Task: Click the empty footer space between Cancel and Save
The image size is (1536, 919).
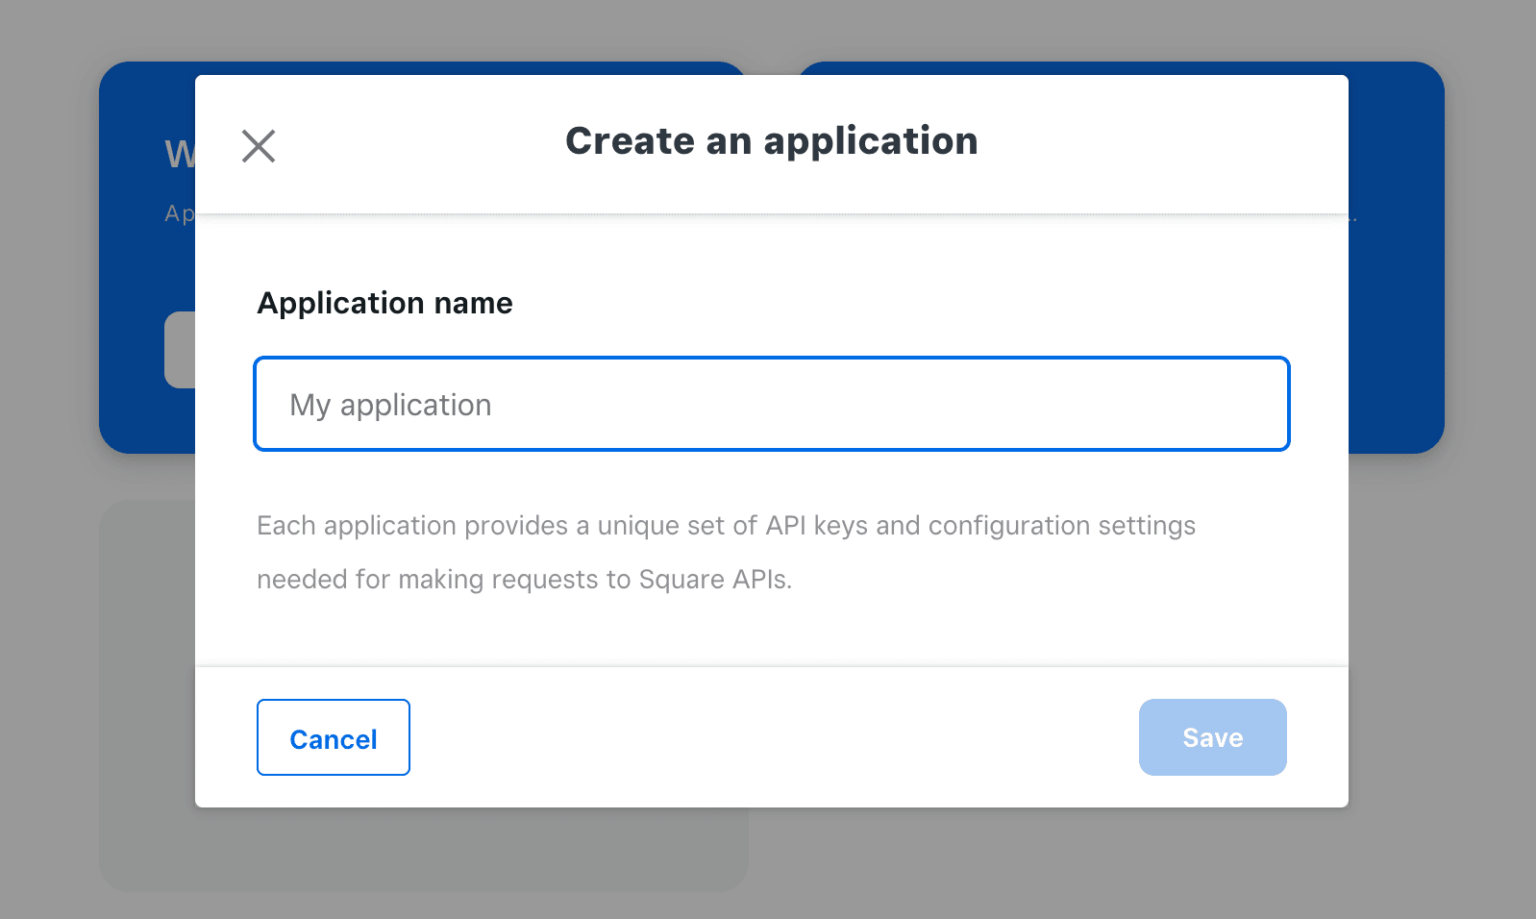Action: coord(770,737)
